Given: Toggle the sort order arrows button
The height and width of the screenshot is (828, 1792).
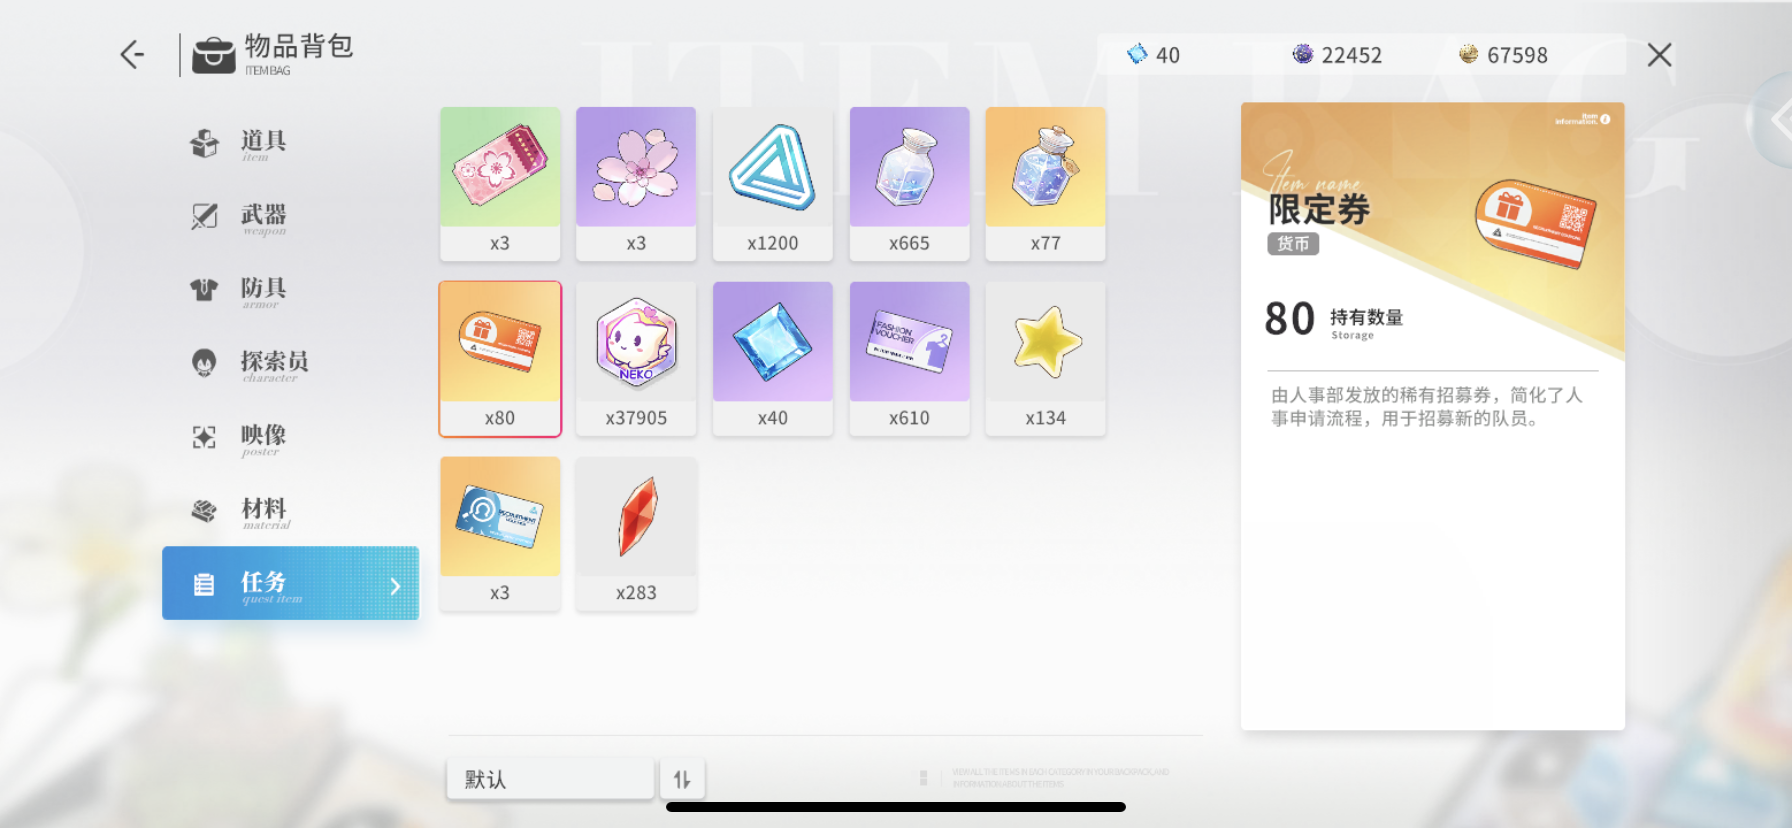Looking at the screenshot, I should coord(682,779).
